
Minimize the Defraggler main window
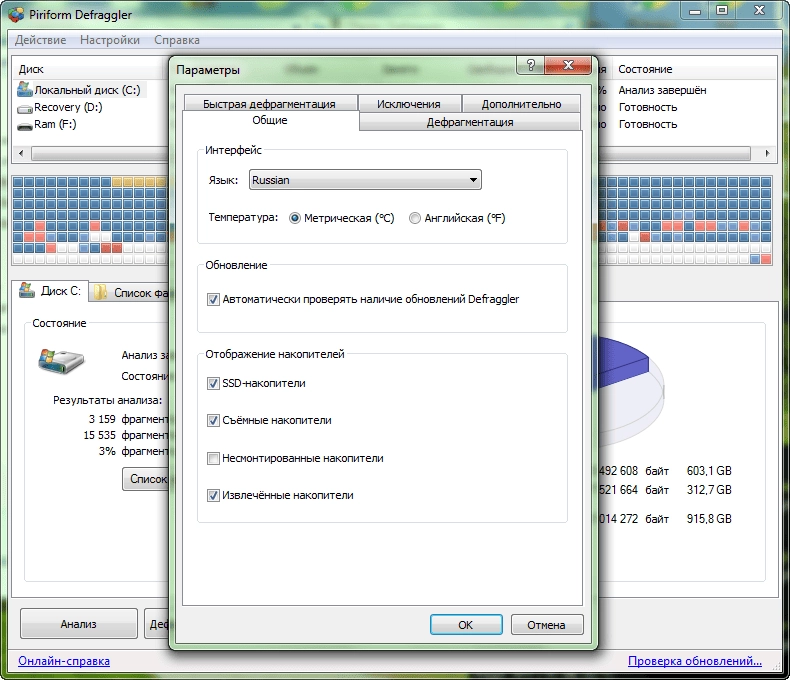click(x=695, y=11)
